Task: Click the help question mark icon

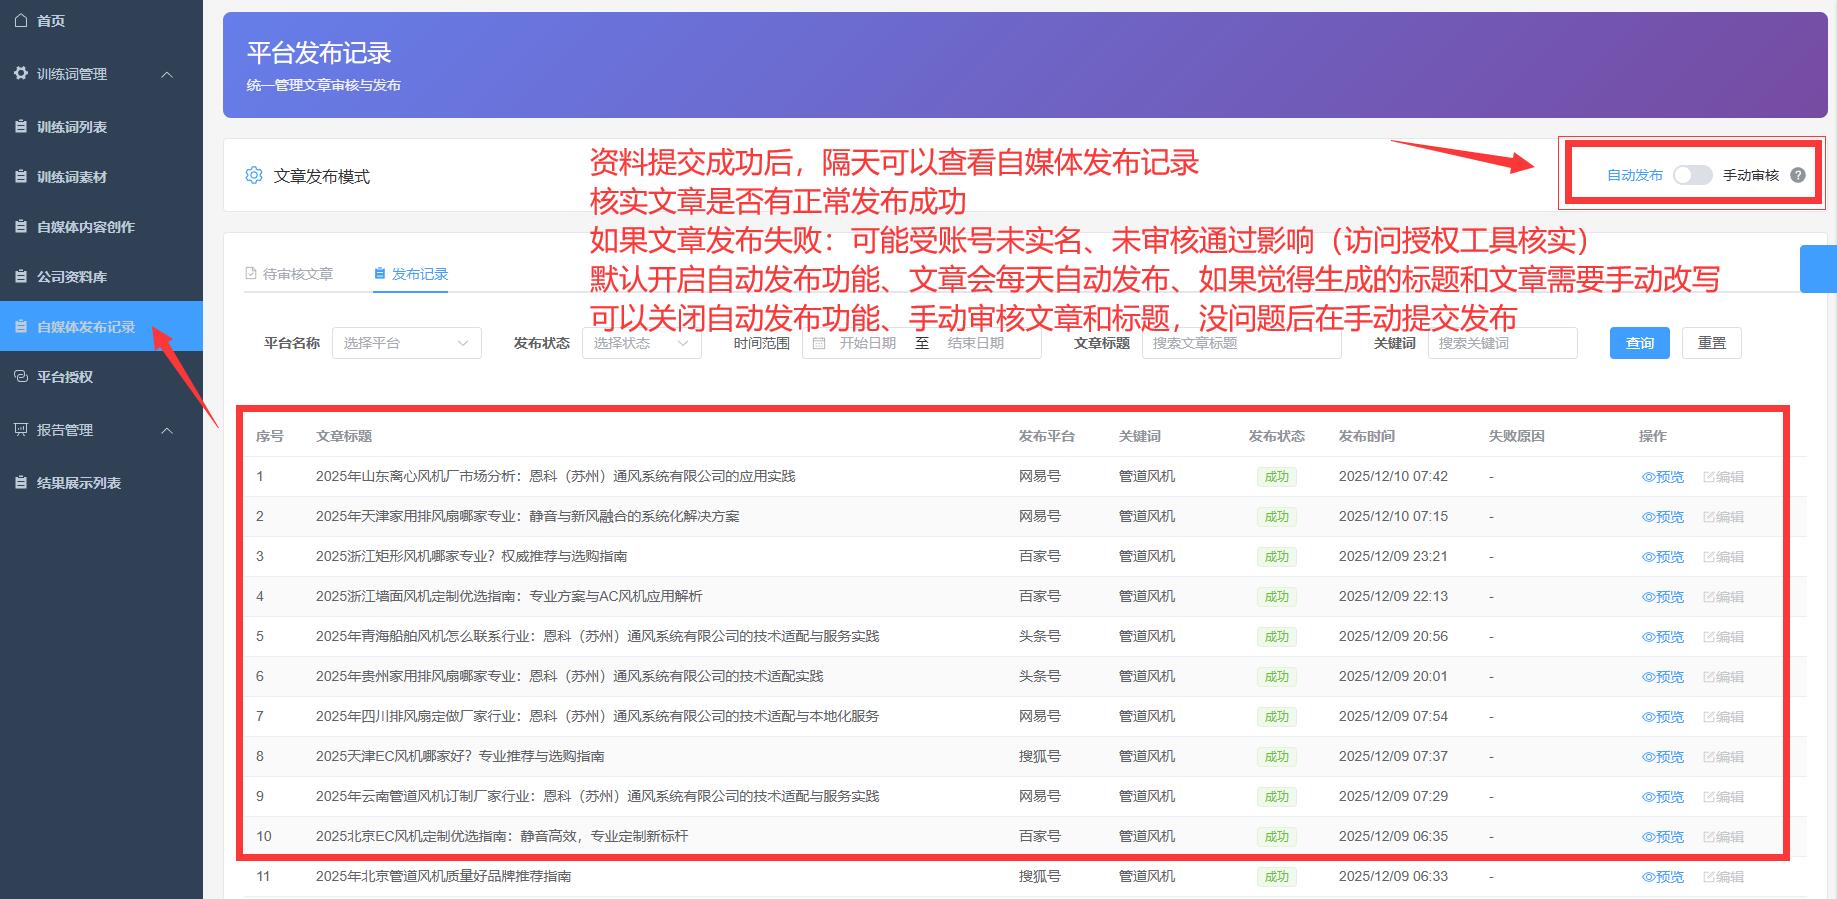Action: tap(1797, 175)
